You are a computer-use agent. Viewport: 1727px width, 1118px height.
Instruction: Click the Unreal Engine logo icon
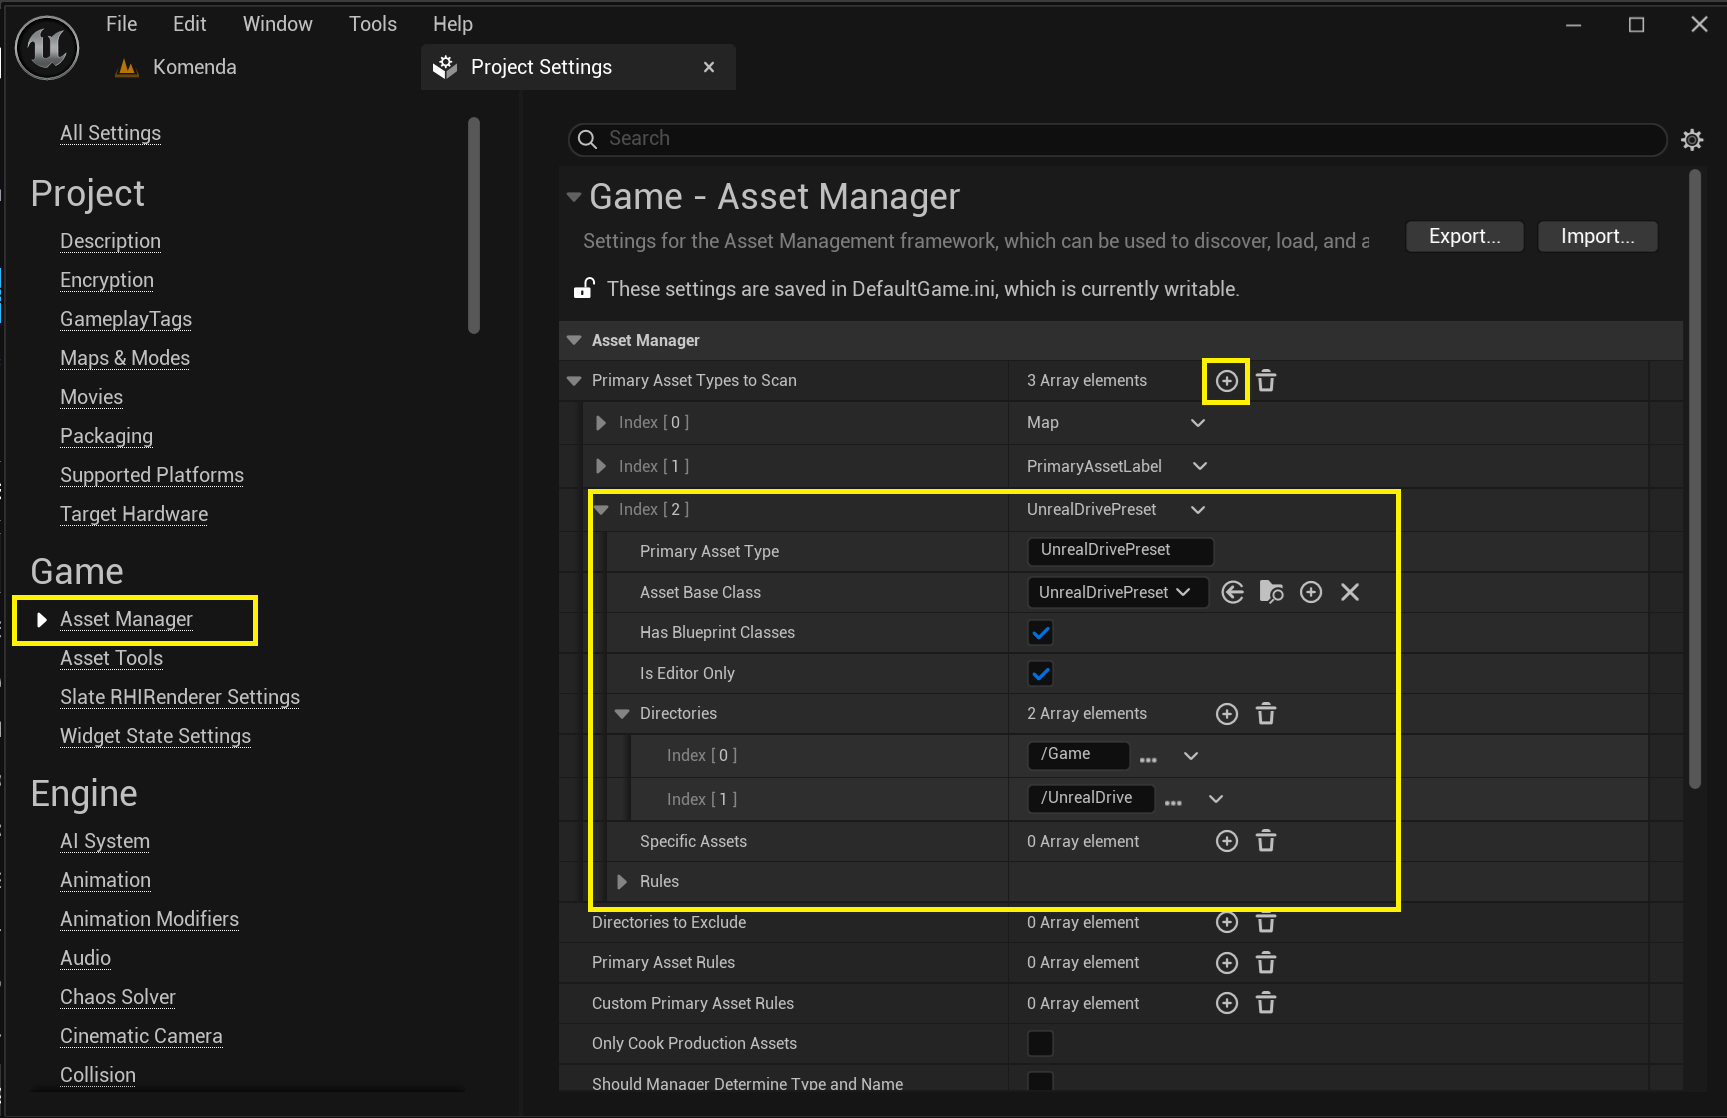[47, 47]
